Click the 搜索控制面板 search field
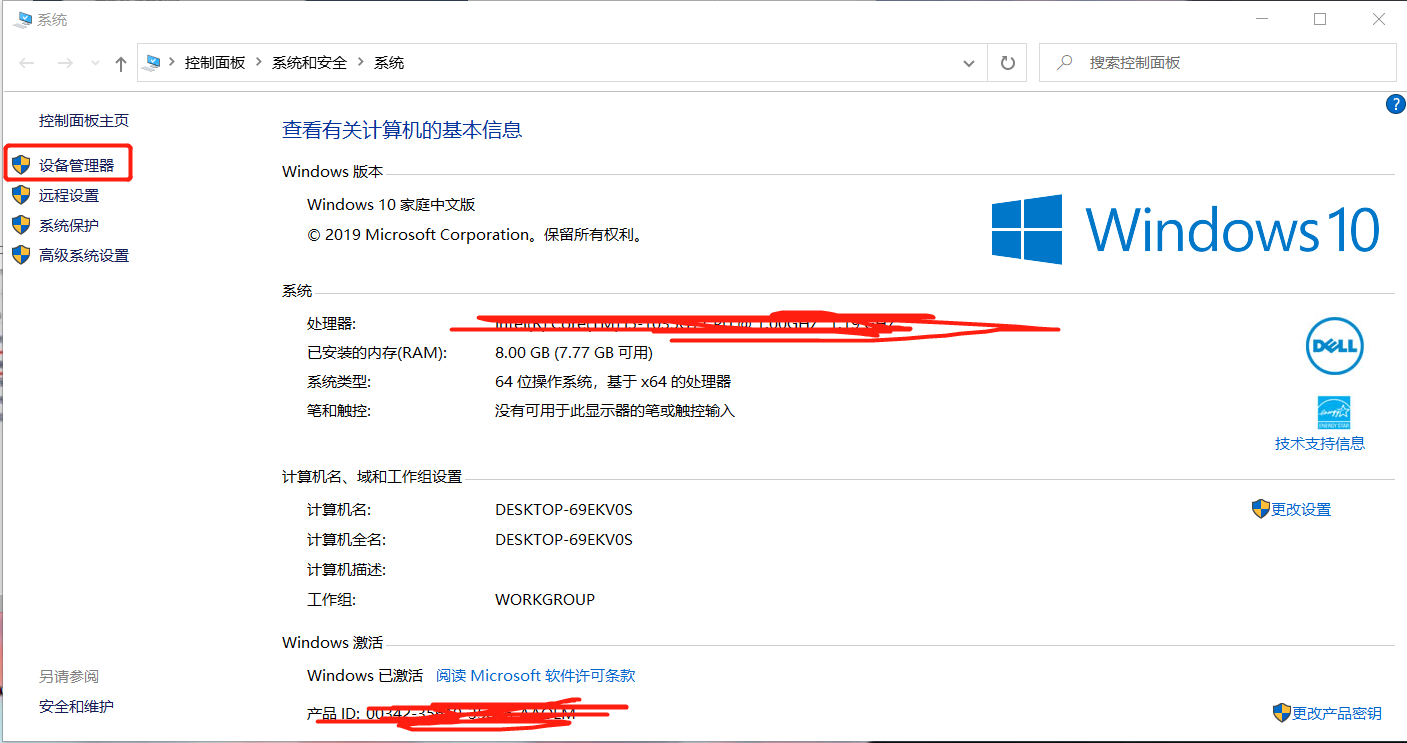Screen dimensions: 1407x743 [1218, 63]
